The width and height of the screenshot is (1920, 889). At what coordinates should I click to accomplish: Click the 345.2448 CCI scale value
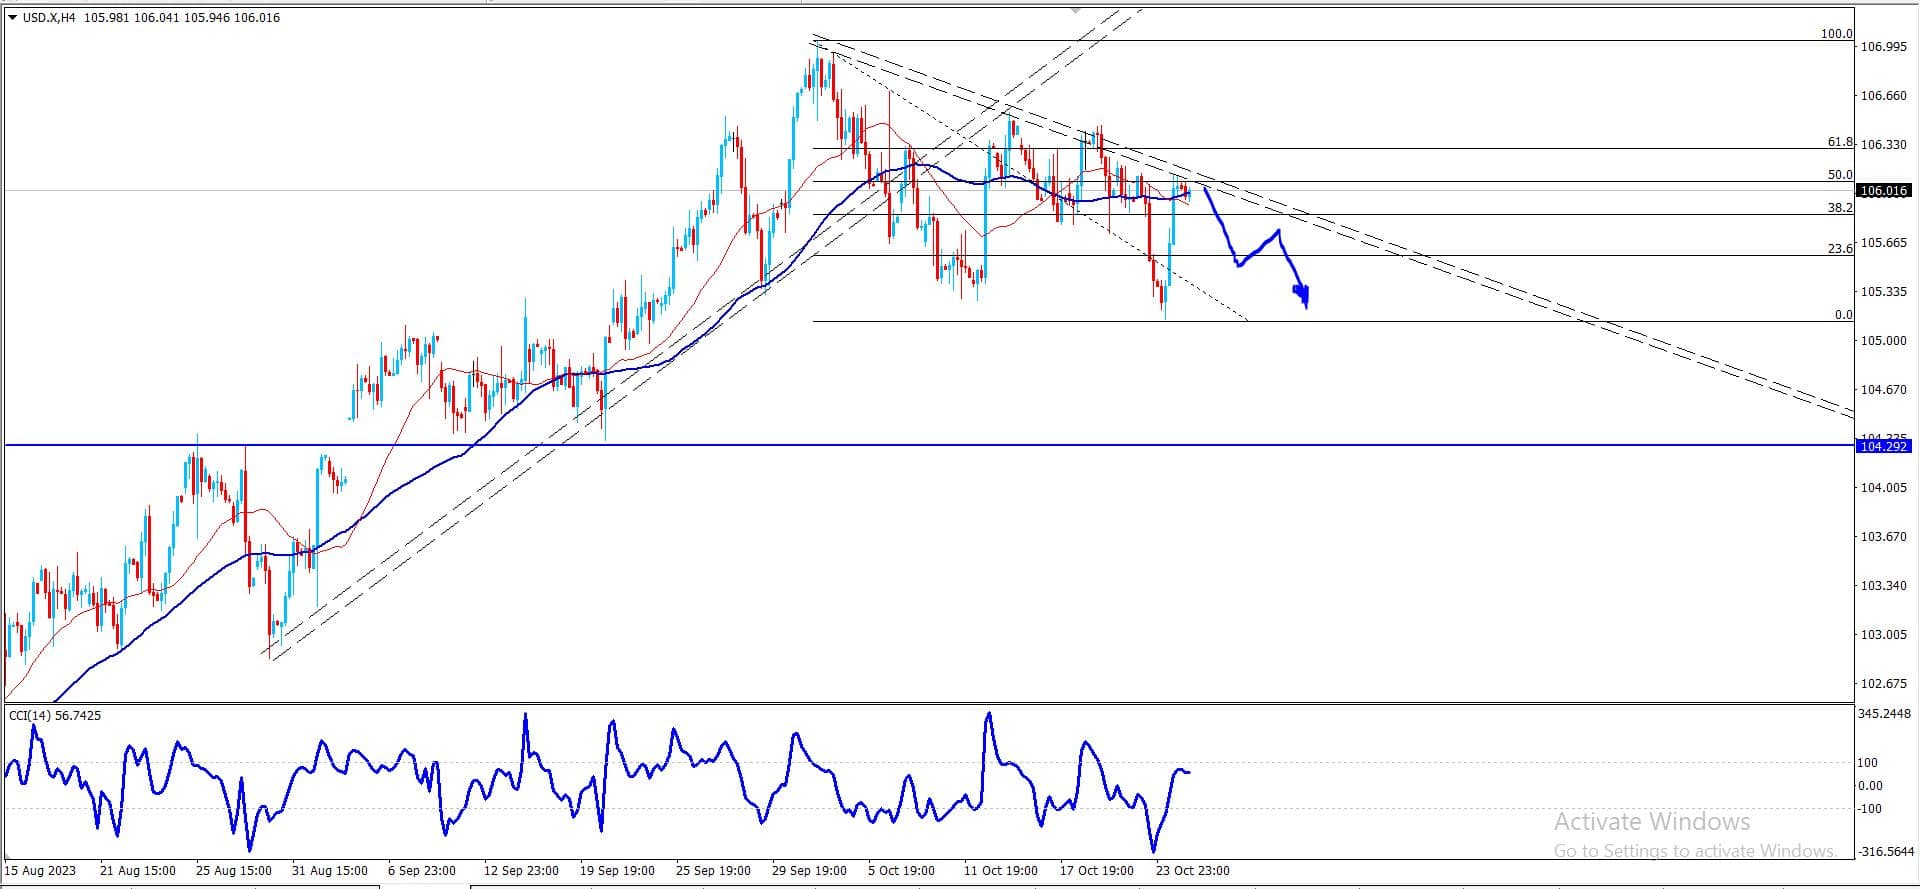pyautogui.click(x=1884, y=714)
